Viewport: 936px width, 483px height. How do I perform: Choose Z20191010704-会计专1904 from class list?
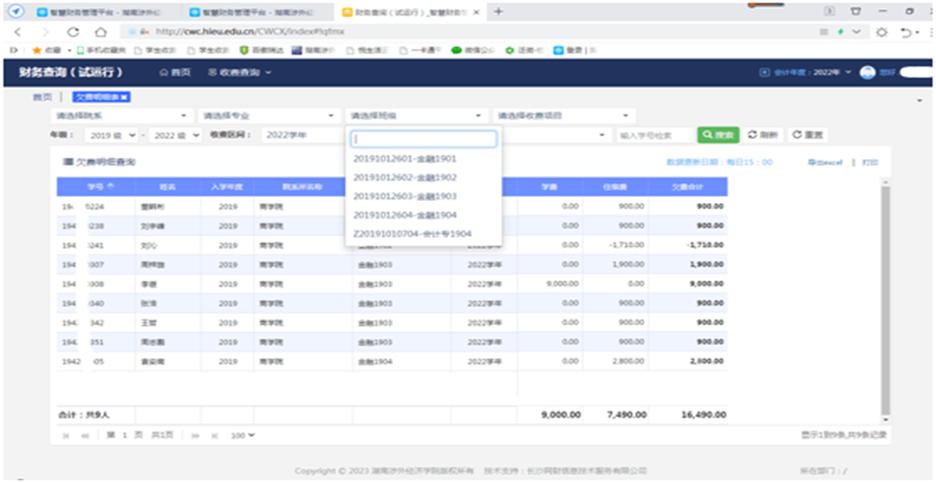pyautogui.click(x=424, y=233)
